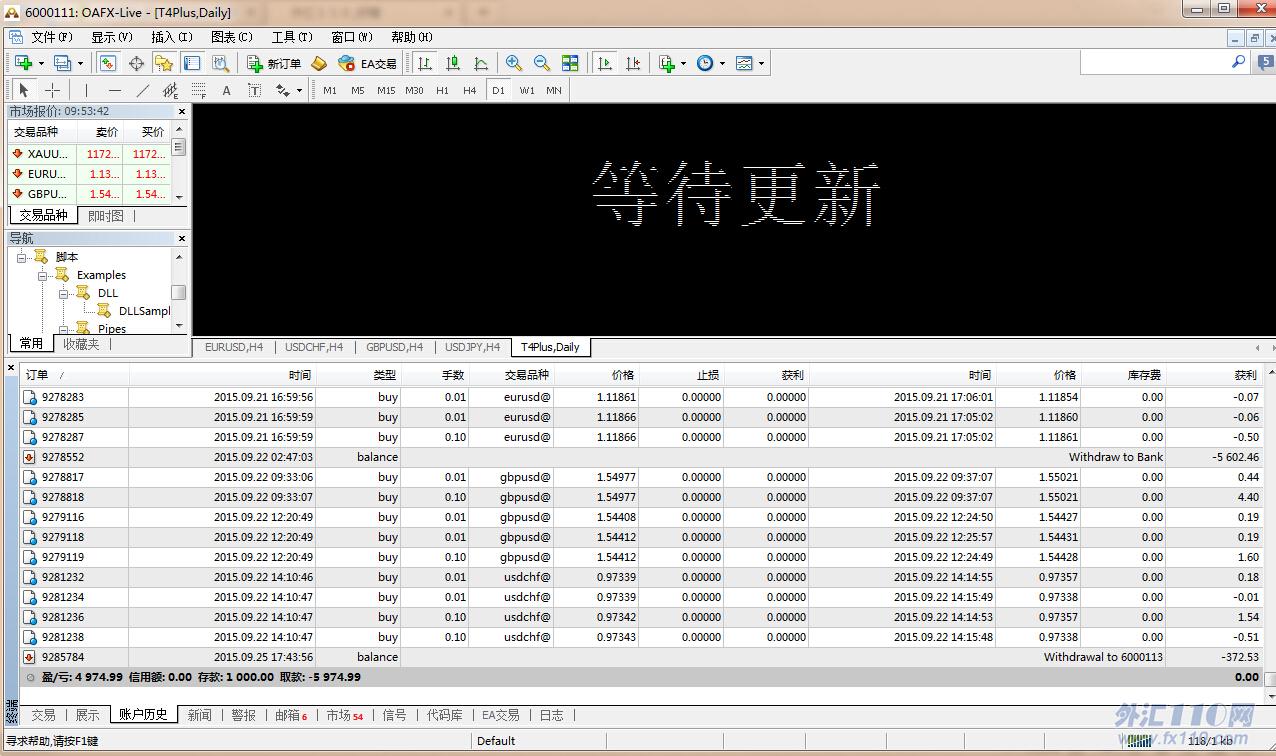1276x756 pixels.
Task: Switch chart to candlesticks icon
Action: pyautogui.click(x=453, y=63)
